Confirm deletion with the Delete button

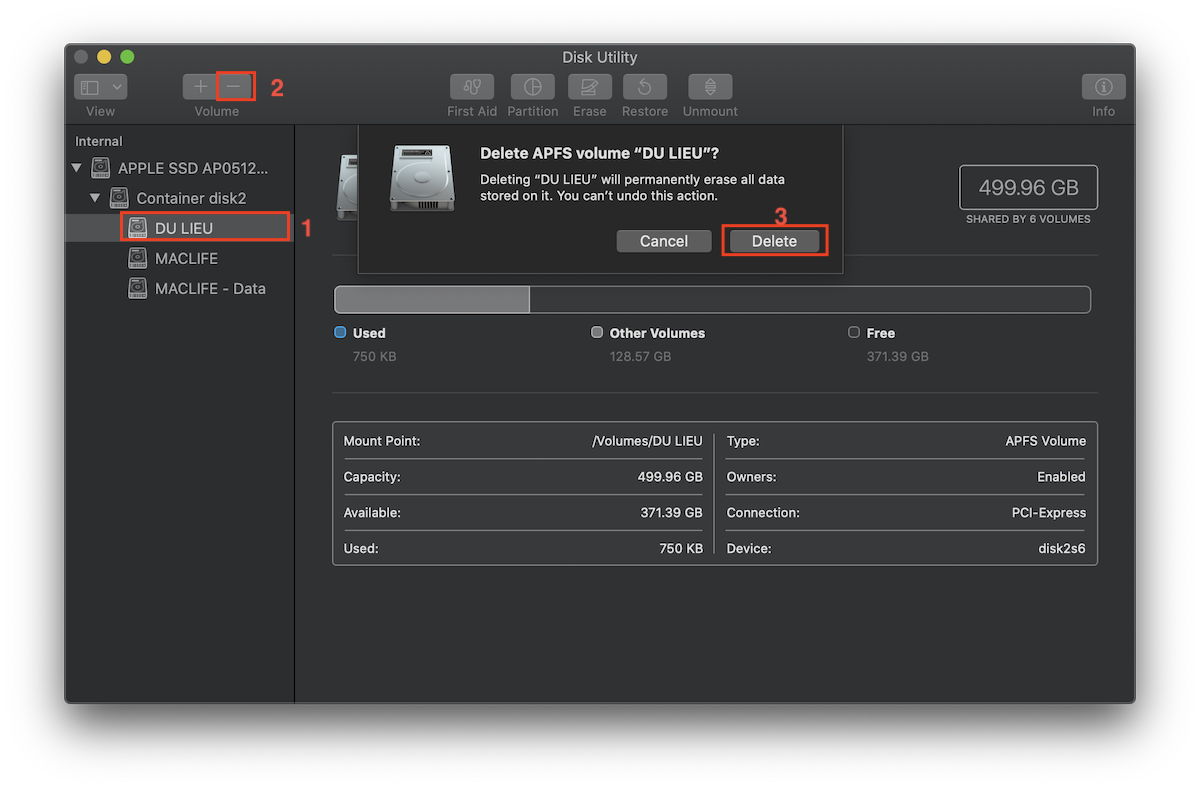click(x=774, y=240)
